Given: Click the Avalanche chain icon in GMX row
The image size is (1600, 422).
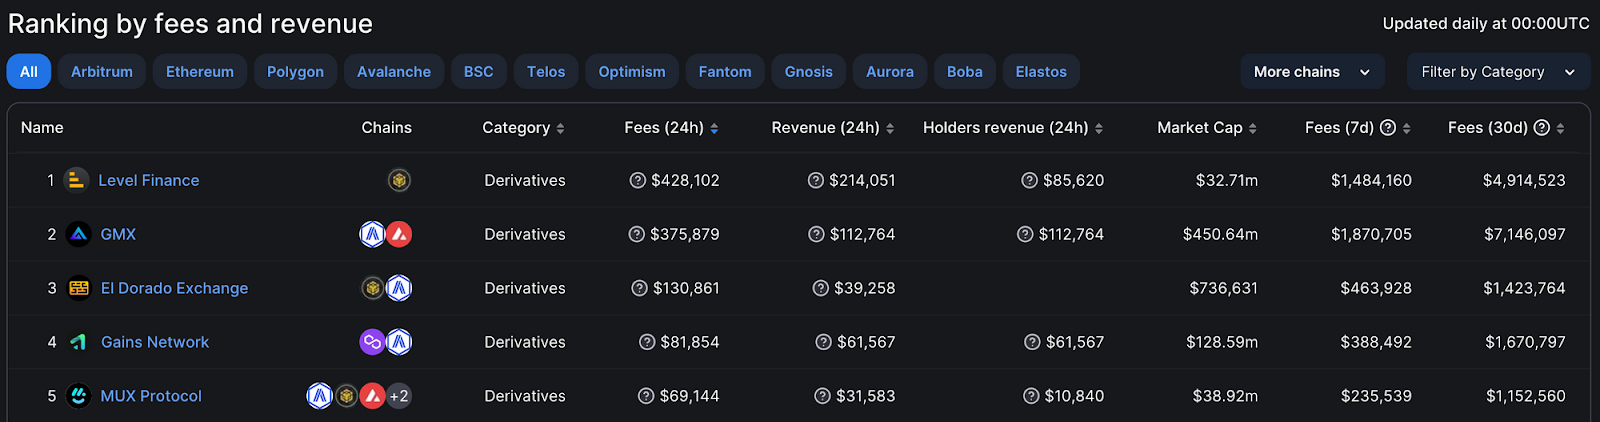Looking at the screenshot, I should 399,234.
